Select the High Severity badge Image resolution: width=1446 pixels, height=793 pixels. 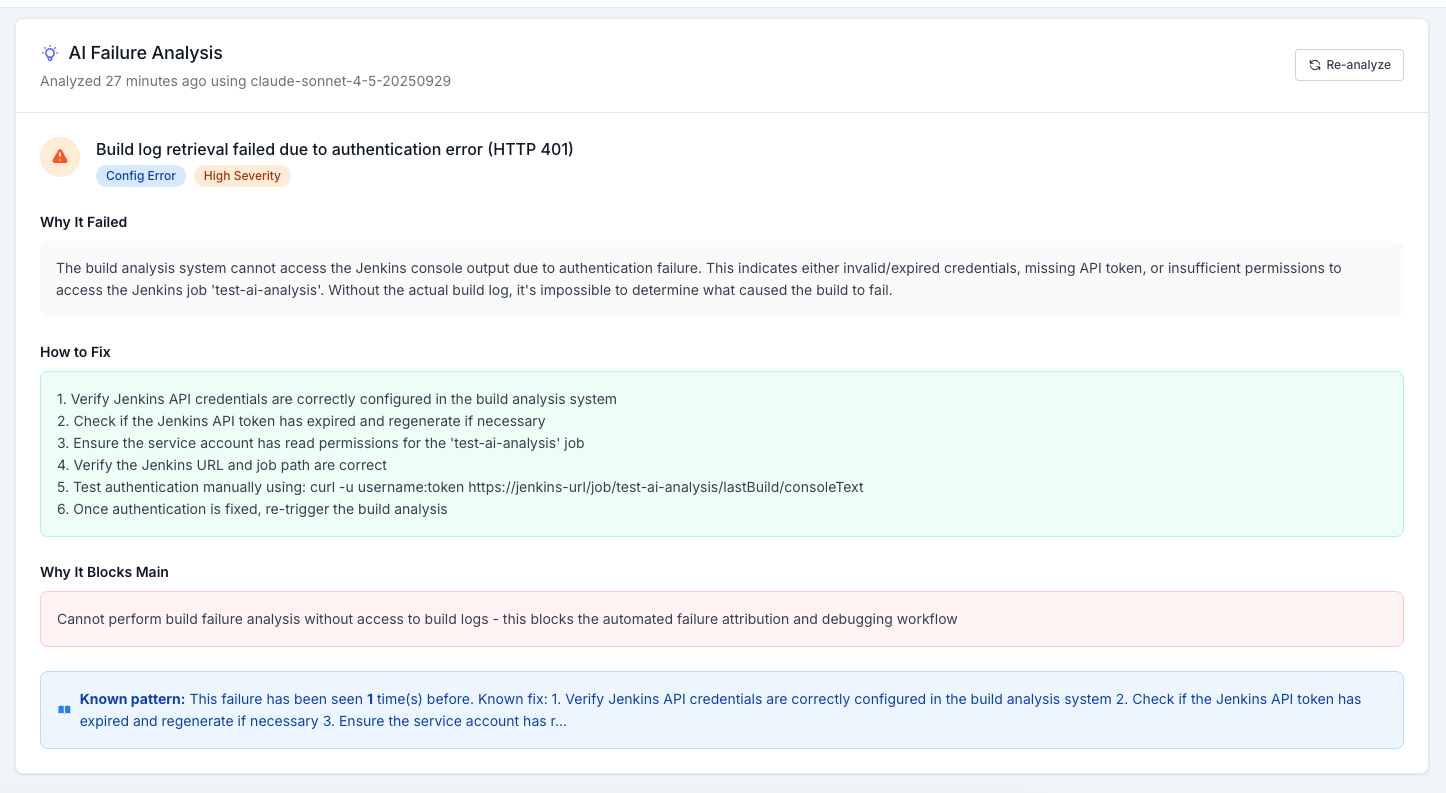tap(241, 176)
